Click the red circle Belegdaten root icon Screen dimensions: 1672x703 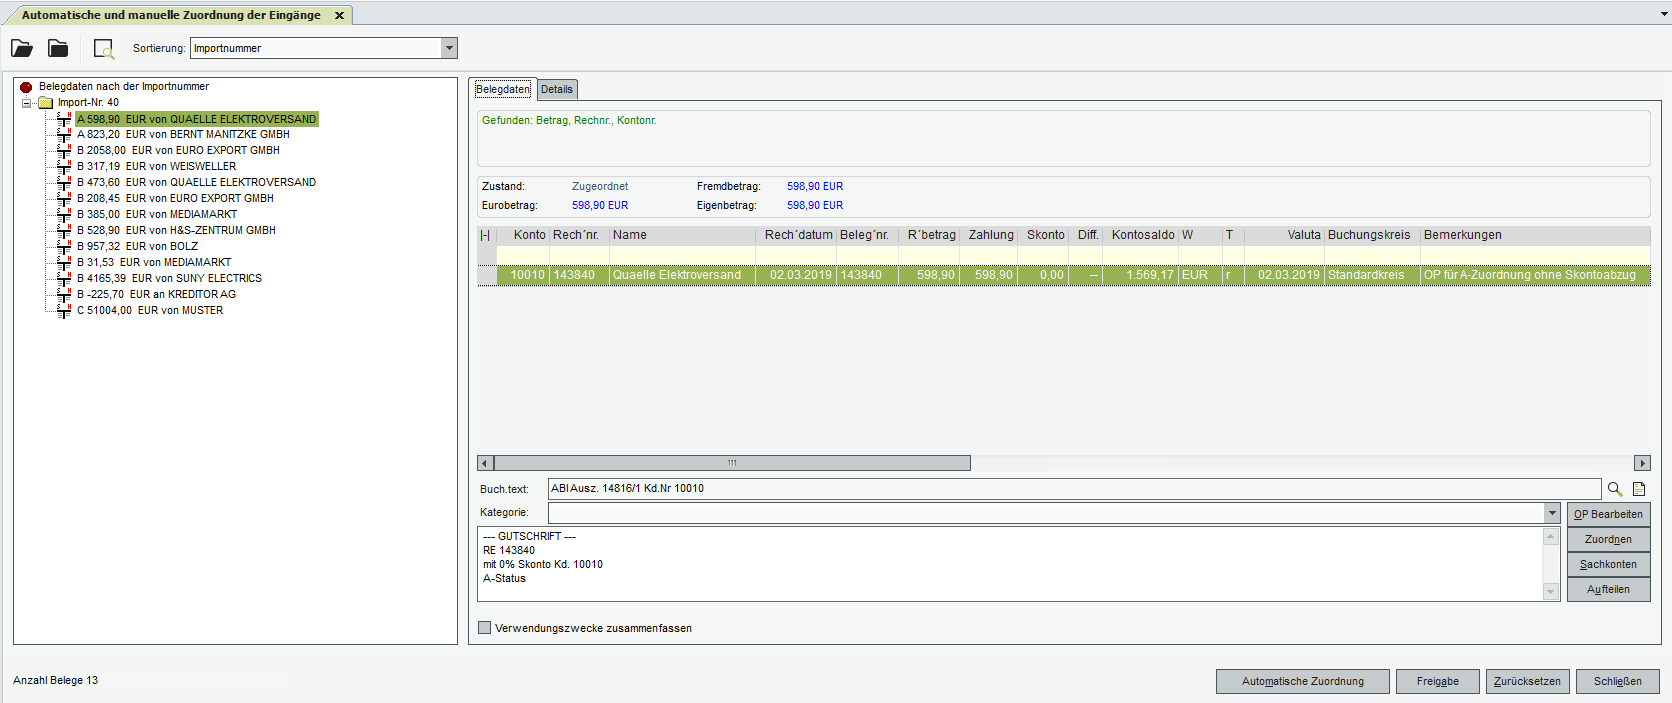[26, 87]
